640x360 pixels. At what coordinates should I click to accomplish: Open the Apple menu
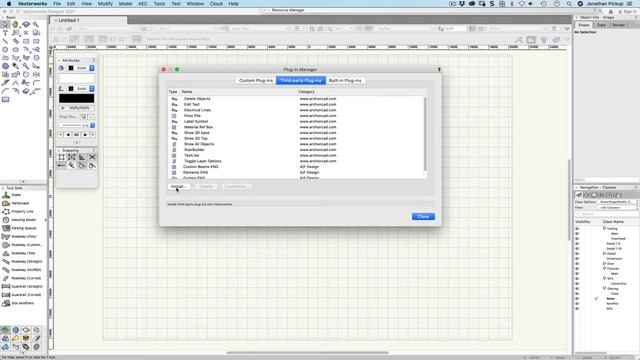[9, 4]
